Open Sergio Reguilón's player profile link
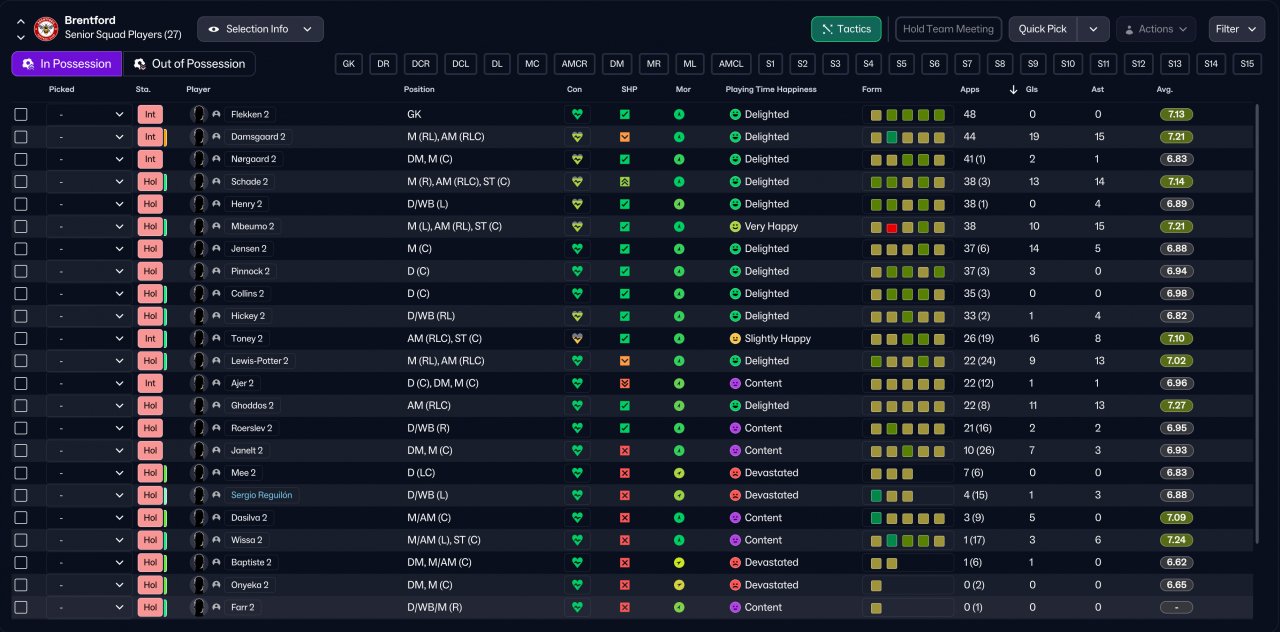The image size is (1280, 632). point(262,495)
